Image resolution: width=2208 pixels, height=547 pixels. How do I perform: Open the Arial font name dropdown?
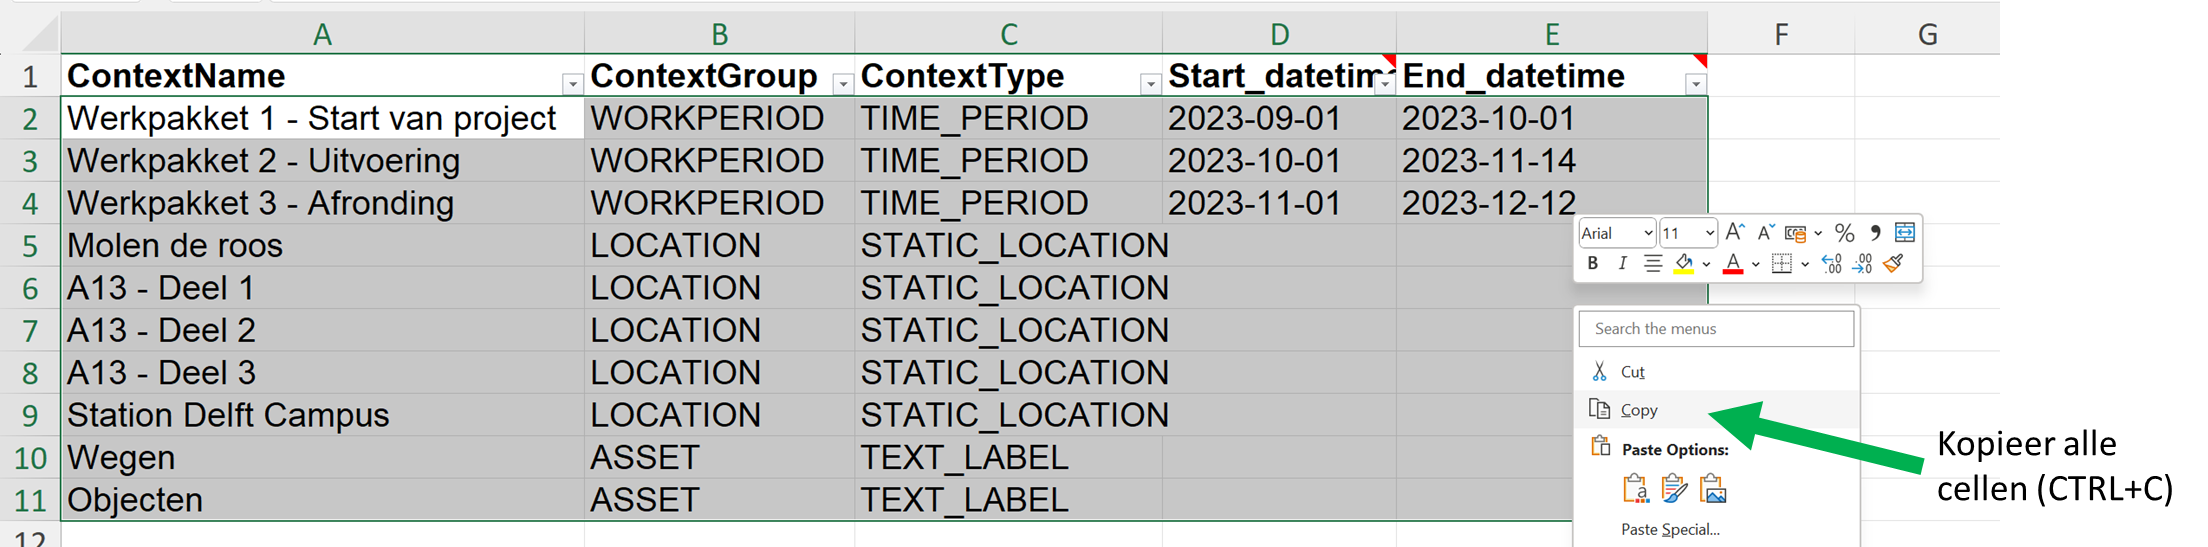pos(1648,233)
